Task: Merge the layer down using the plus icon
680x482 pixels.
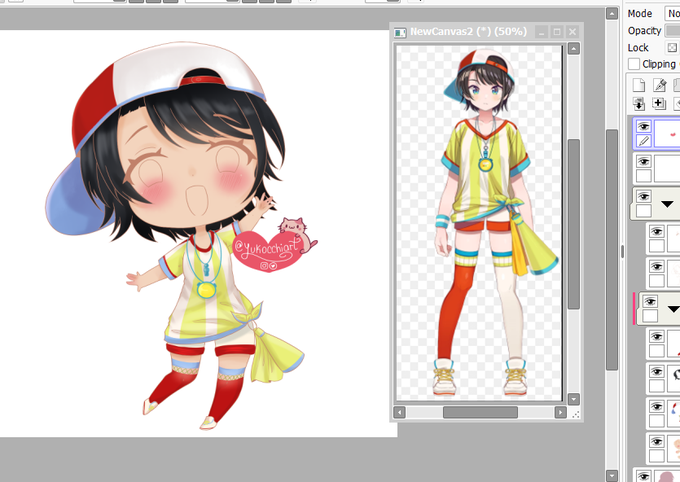Action: tap(659, 104)
